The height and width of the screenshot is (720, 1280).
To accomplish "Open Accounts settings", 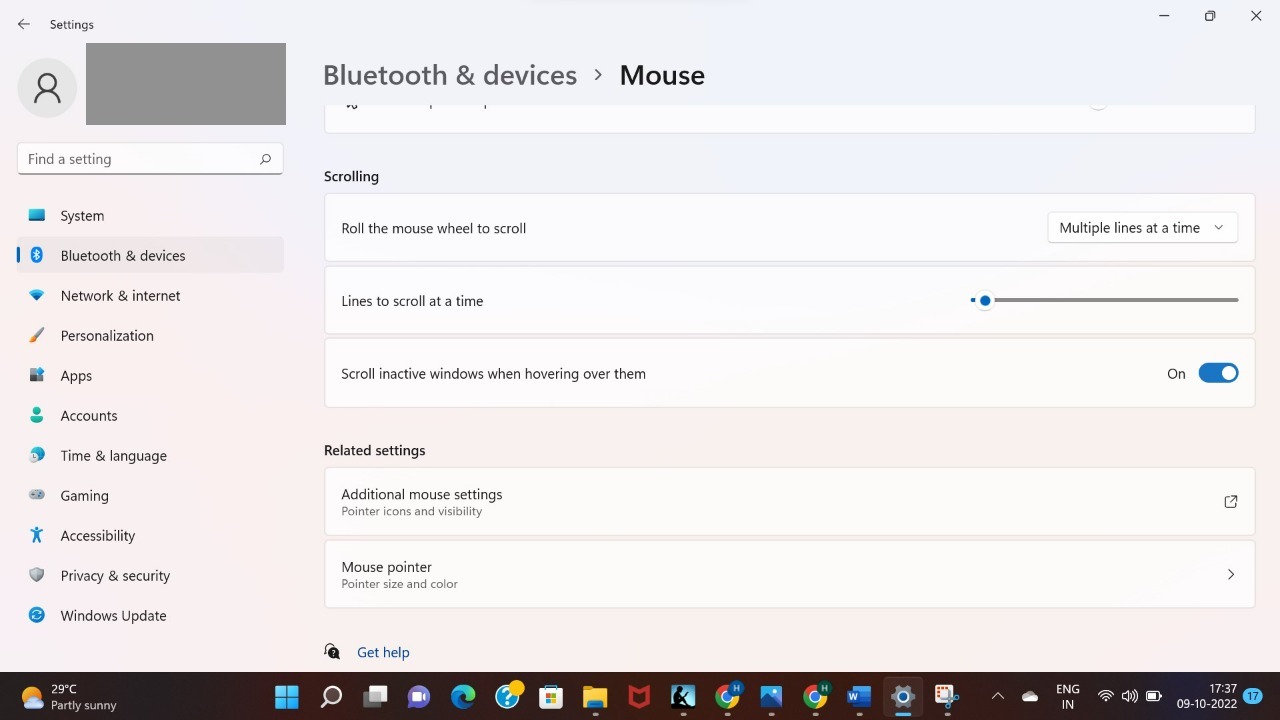I will pos(89,415).
